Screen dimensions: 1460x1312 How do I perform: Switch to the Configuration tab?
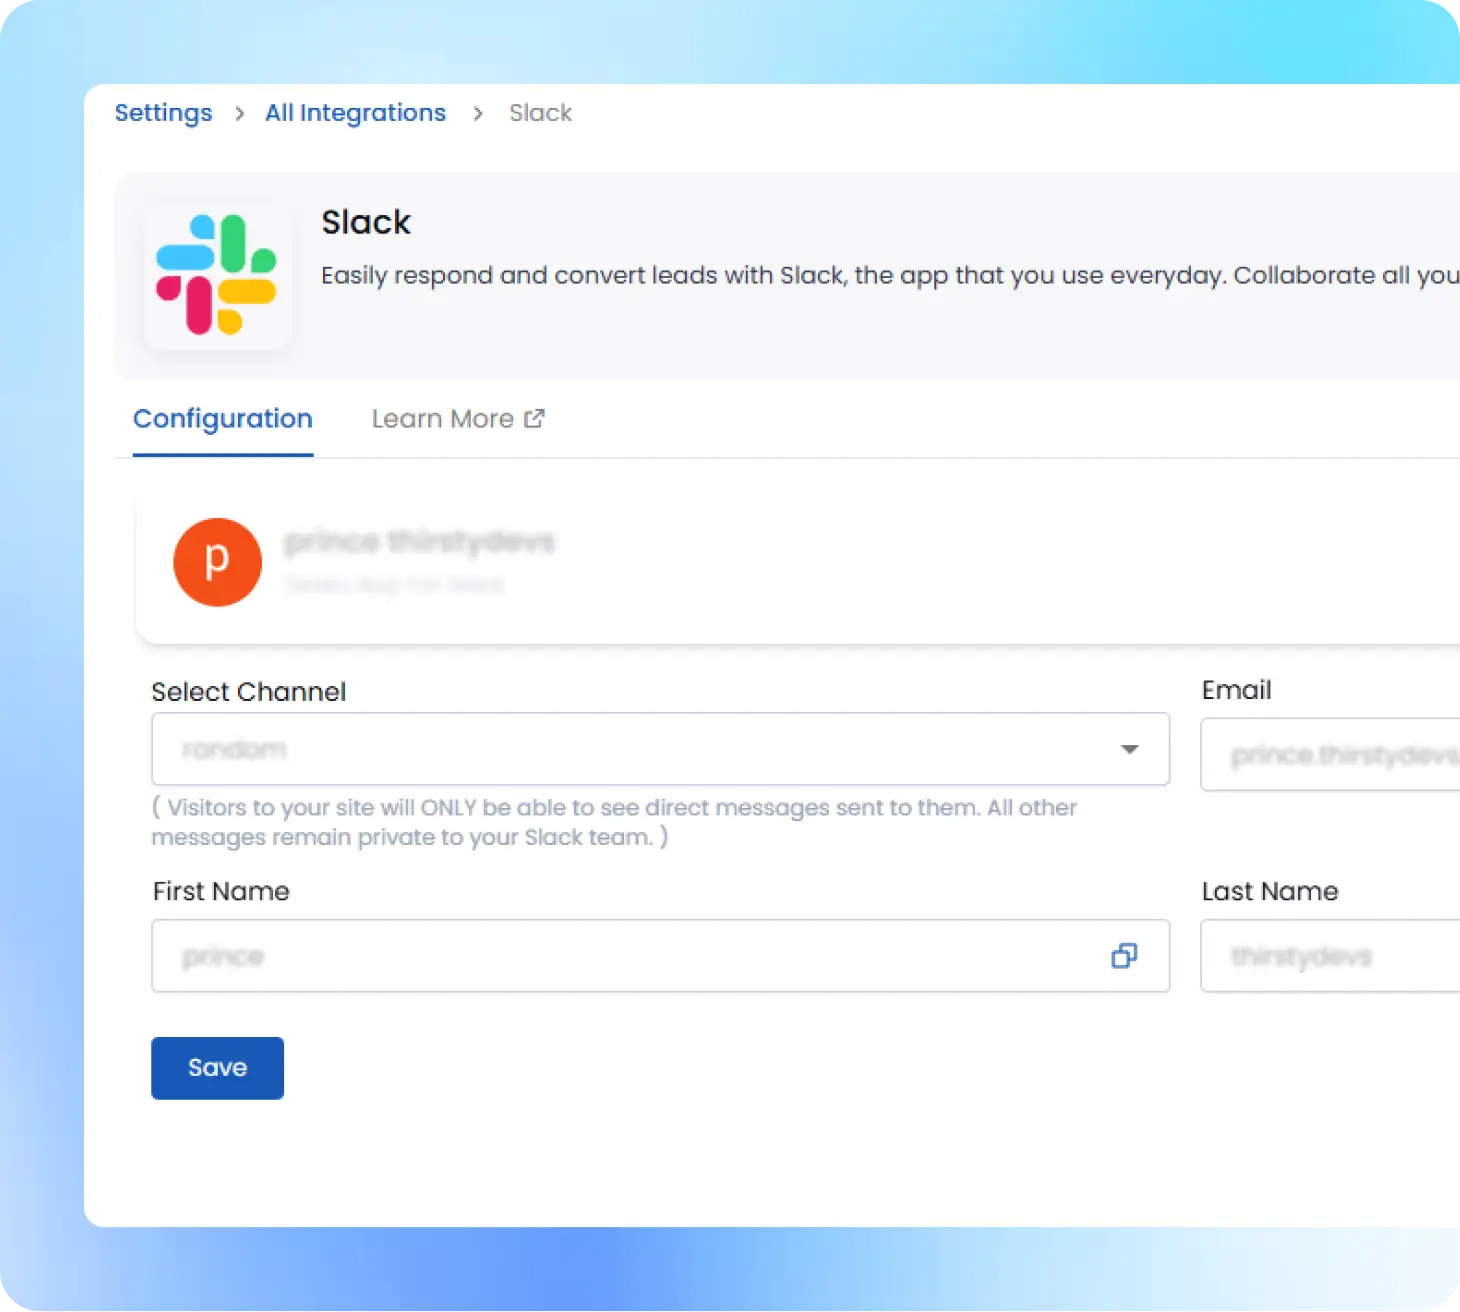click(x=223, y=419)
